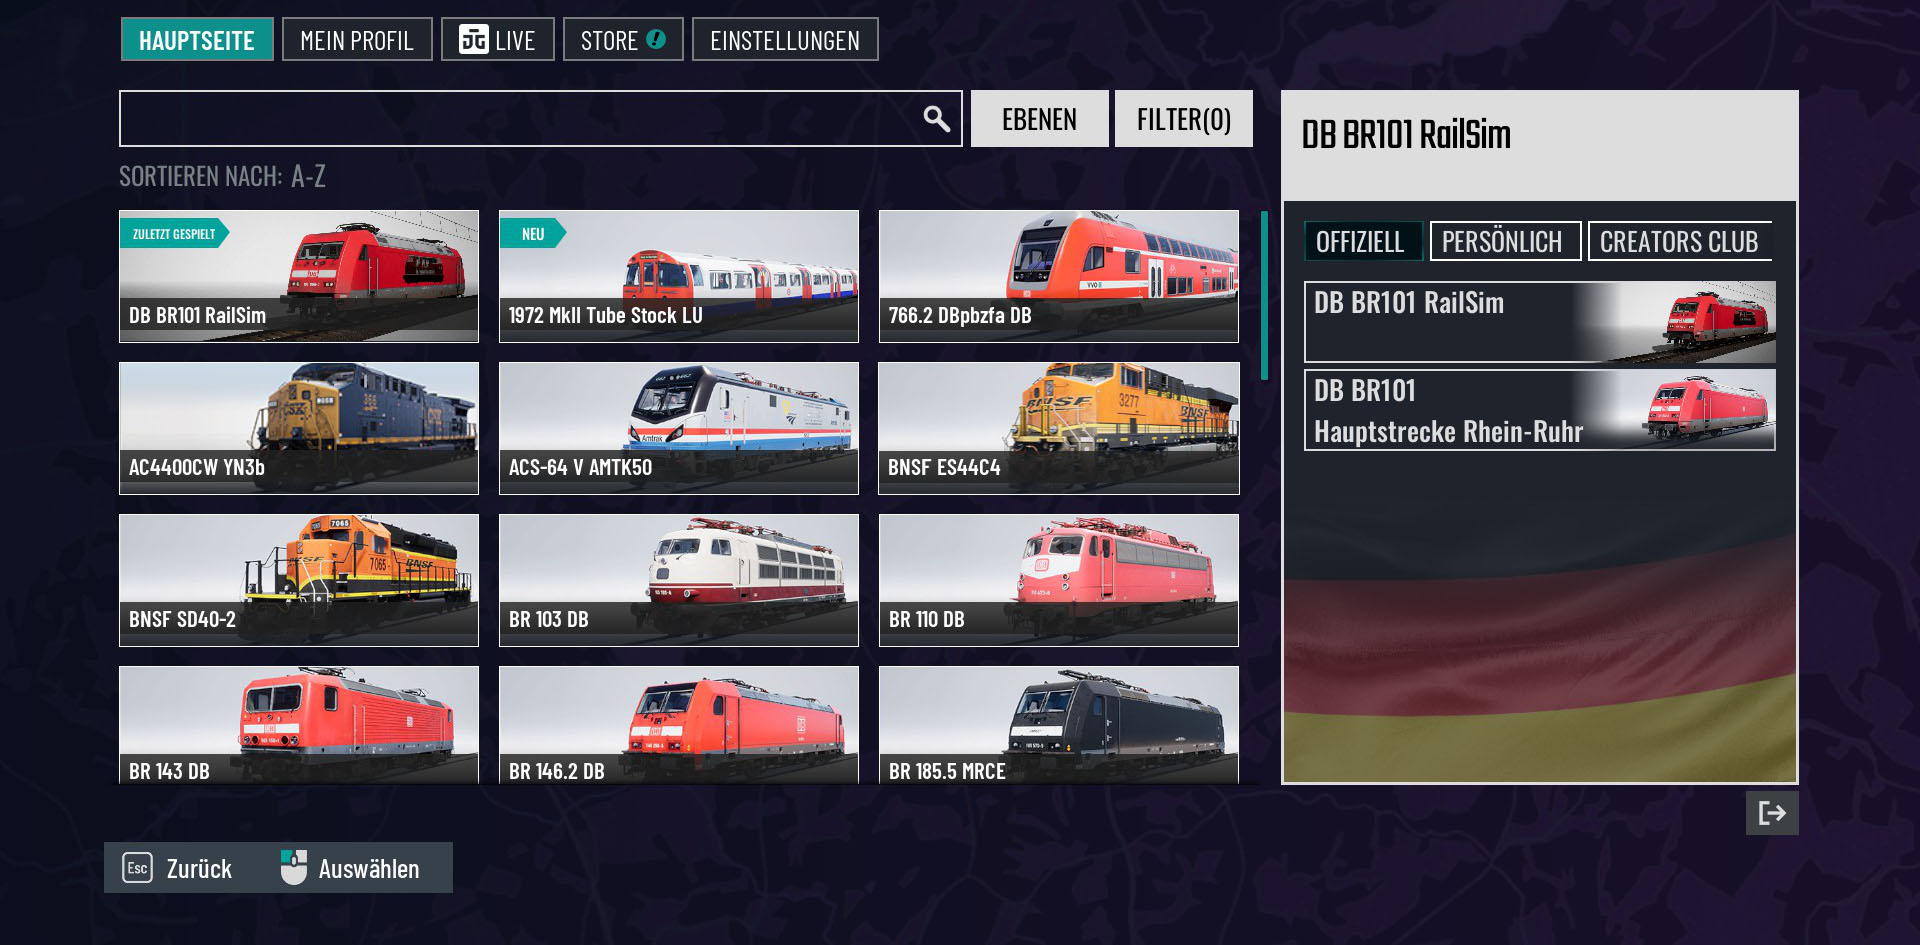This screenshot has height=945, width=1920.
Task: Select the BNSF ES44C4 locomotive thumbnail
Action: click(1059, 428)
